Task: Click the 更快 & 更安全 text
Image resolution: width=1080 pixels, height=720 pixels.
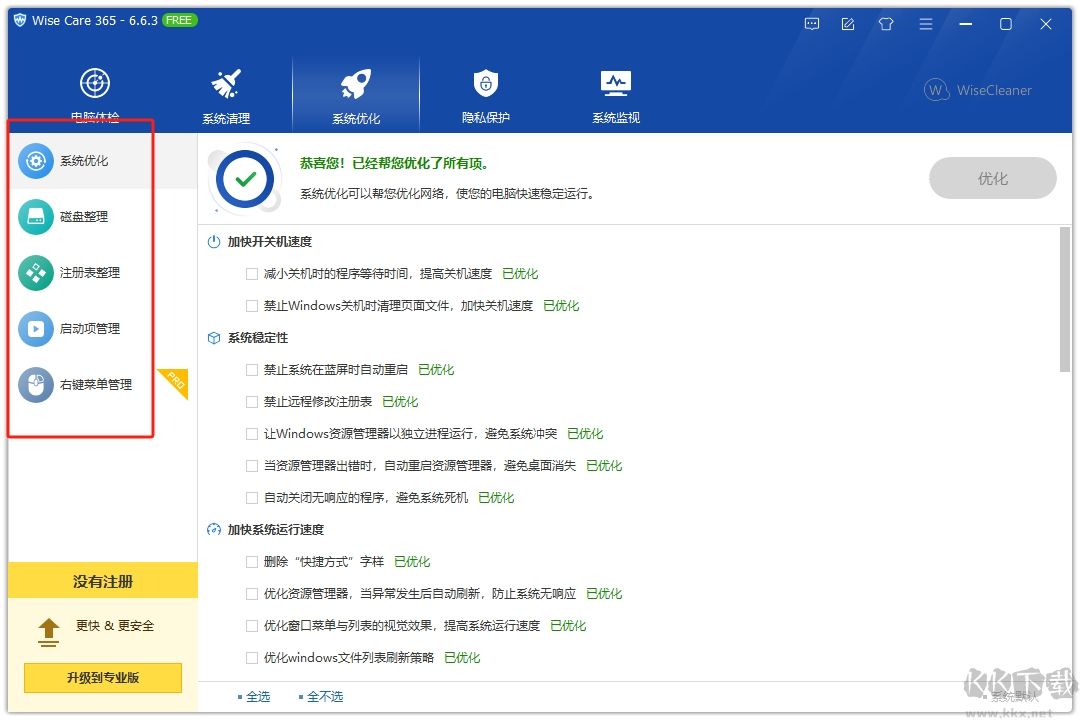Action: pos(115,626)
